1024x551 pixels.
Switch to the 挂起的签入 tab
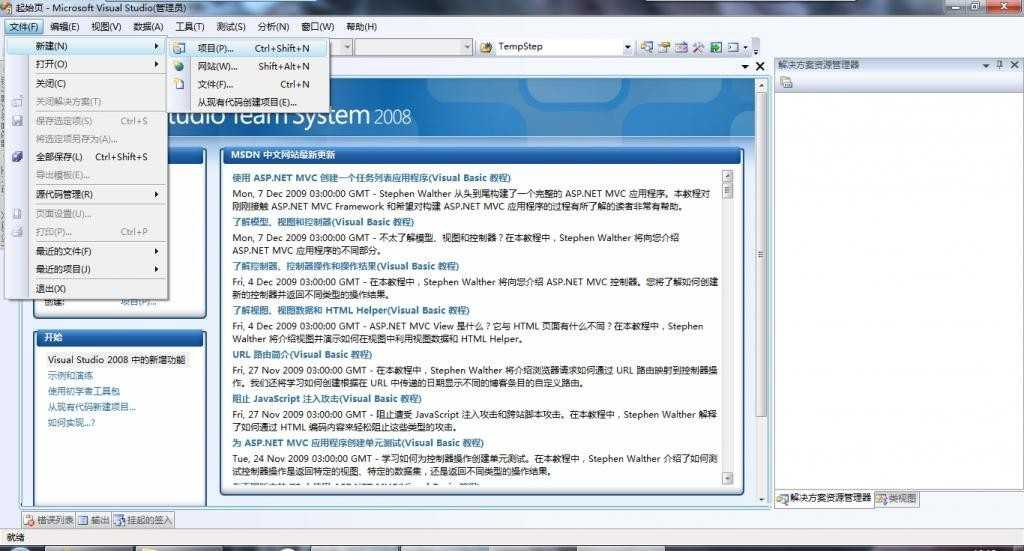(143, 520)
